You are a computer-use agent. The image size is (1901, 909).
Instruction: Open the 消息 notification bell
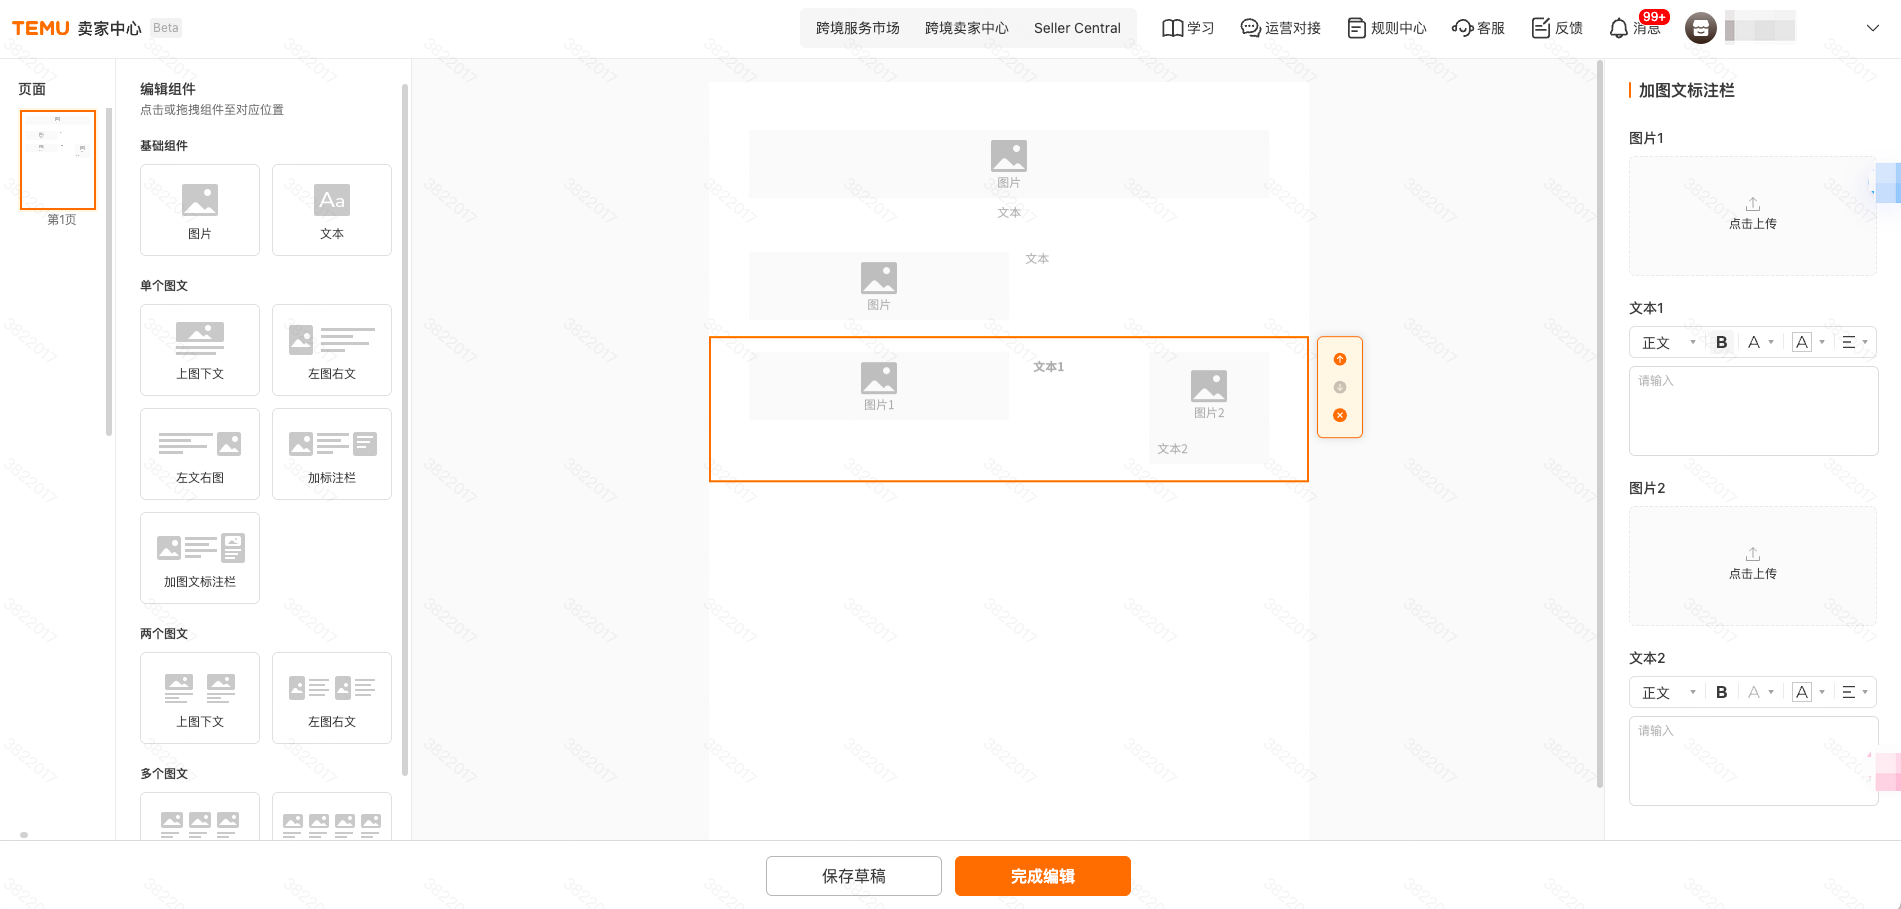pyautogui.click(x=1619, y=28)
